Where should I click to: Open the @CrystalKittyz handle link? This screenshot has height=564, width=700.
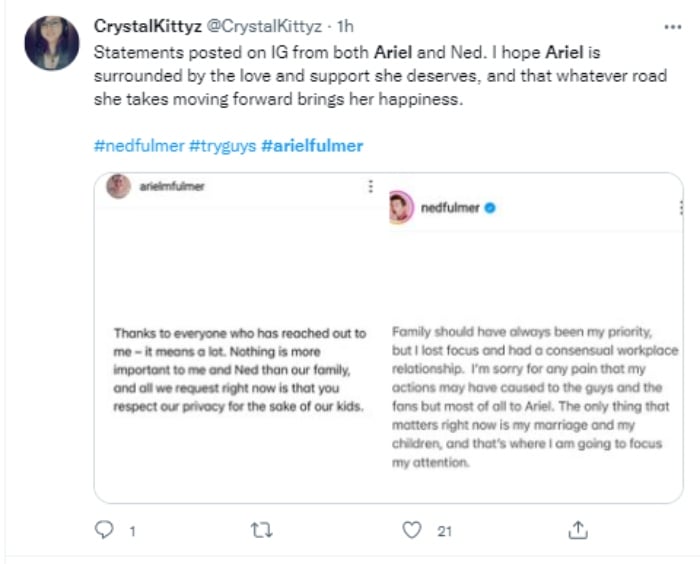point(264,26)
